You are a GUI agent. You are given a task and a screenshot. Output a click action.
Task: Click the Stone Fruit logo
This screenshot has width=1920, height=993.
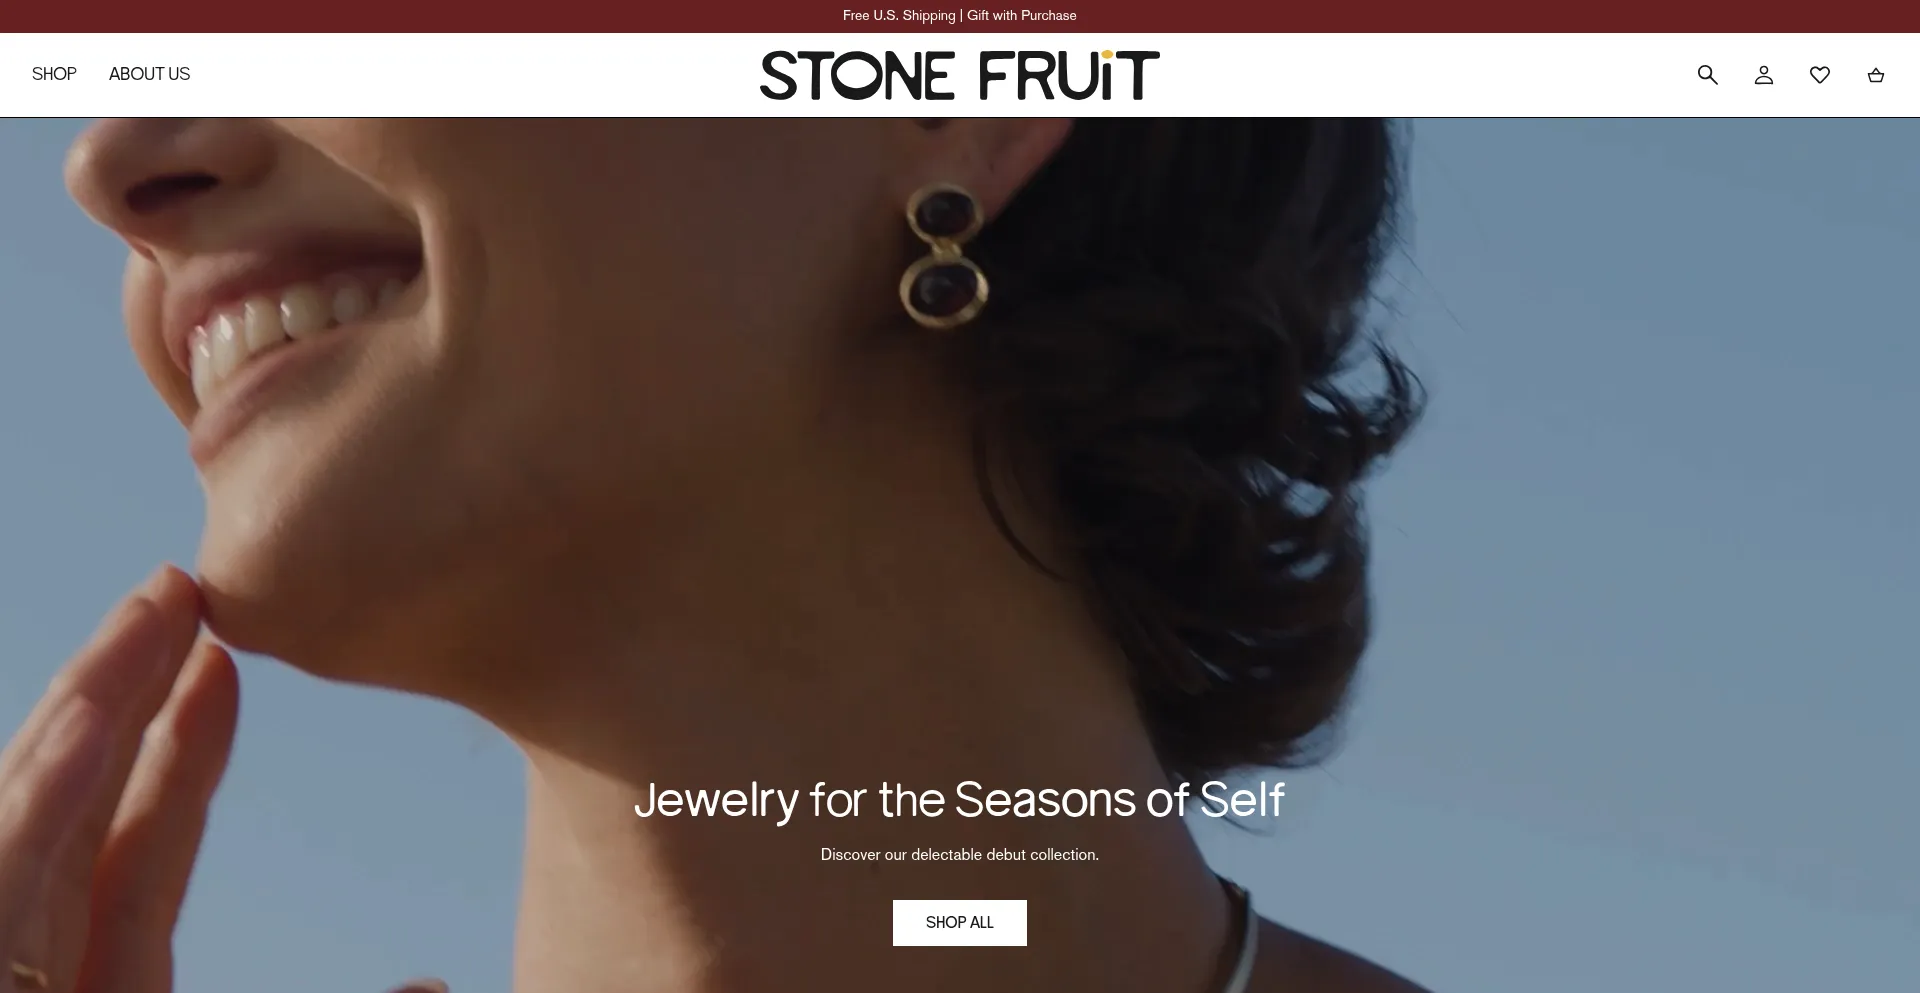pyautogui.click(x=959, y=75)
